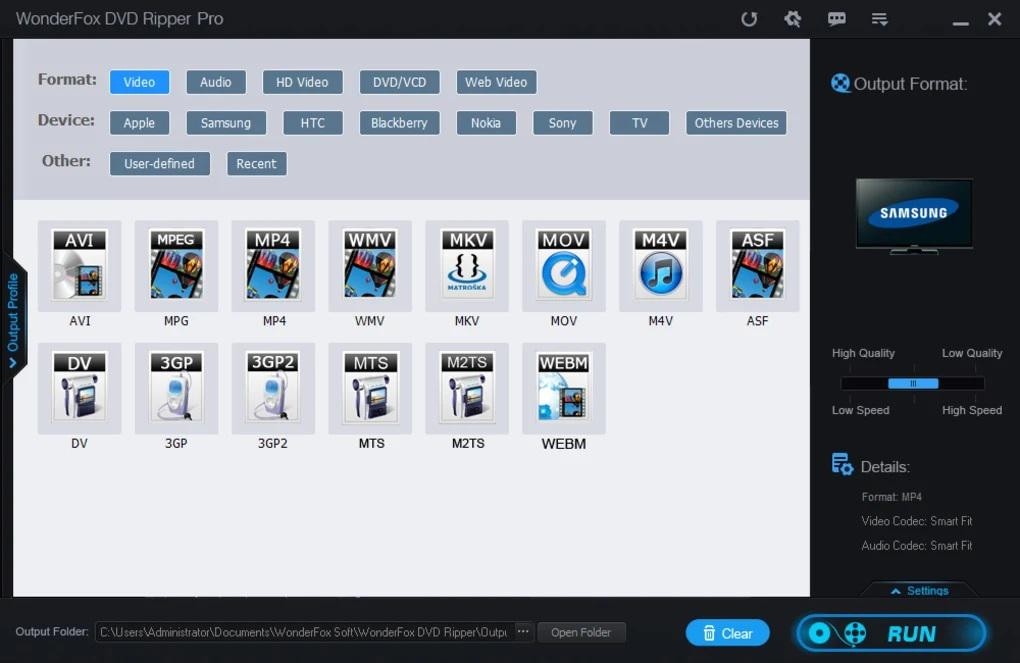Screen dimensions: 1020x663
Task: Click the gear settings icon in title bar
Action: pyautogui.click(x=793, y=19)
